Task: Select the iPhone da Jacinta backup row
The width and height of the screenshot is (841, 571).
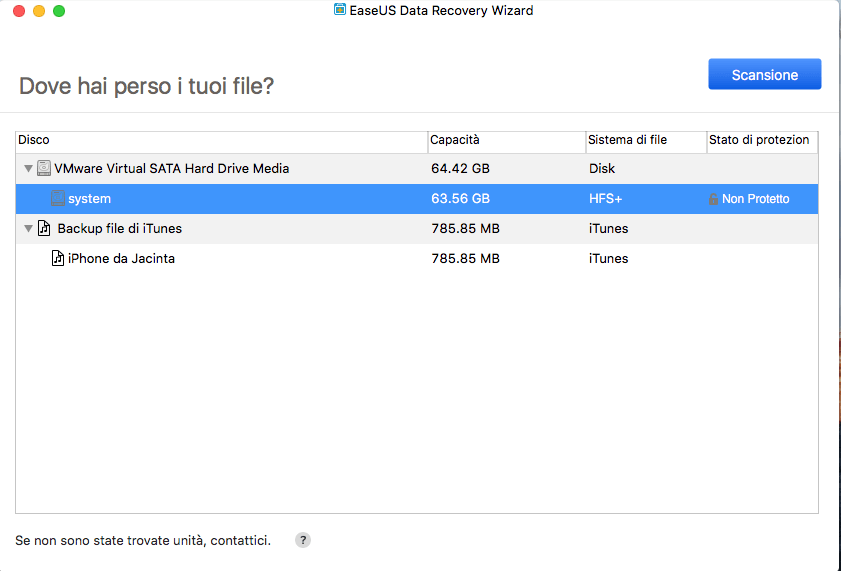Action: tap(417, 258)
